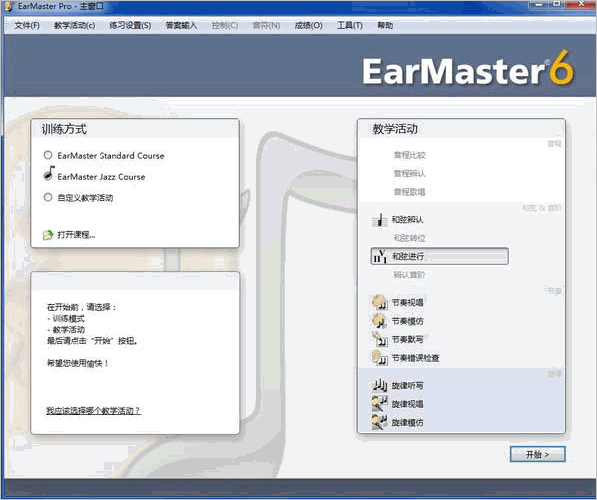597x500 pixels.
Task: Open the 教学活动(c) menu
Action: tap(74, 26)
